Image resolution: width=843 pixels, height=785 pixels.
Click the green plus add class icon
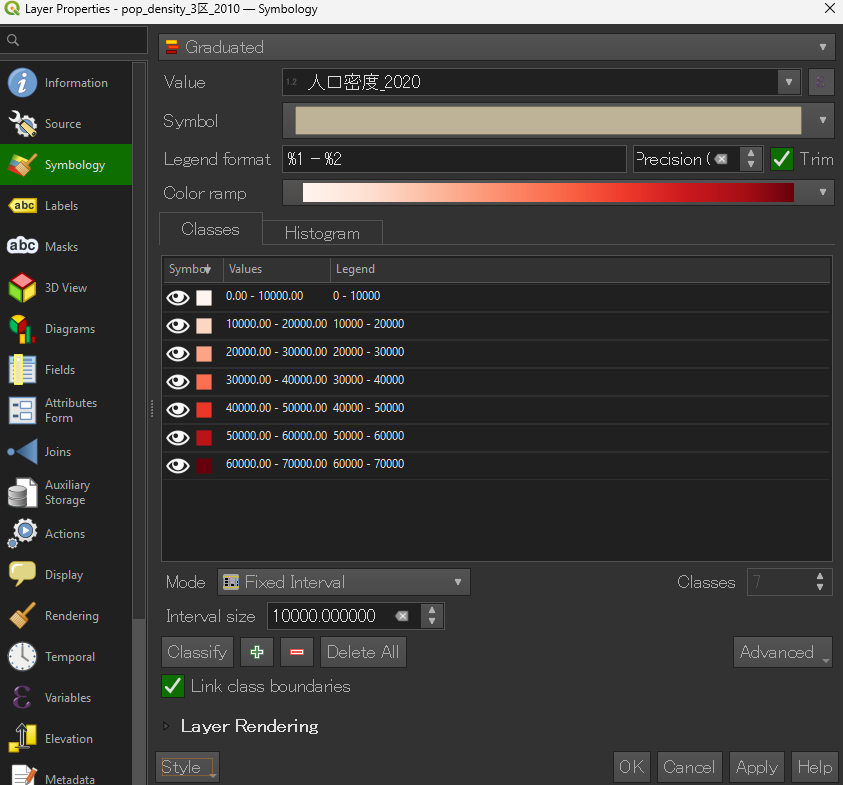click(x=257, y=652)
